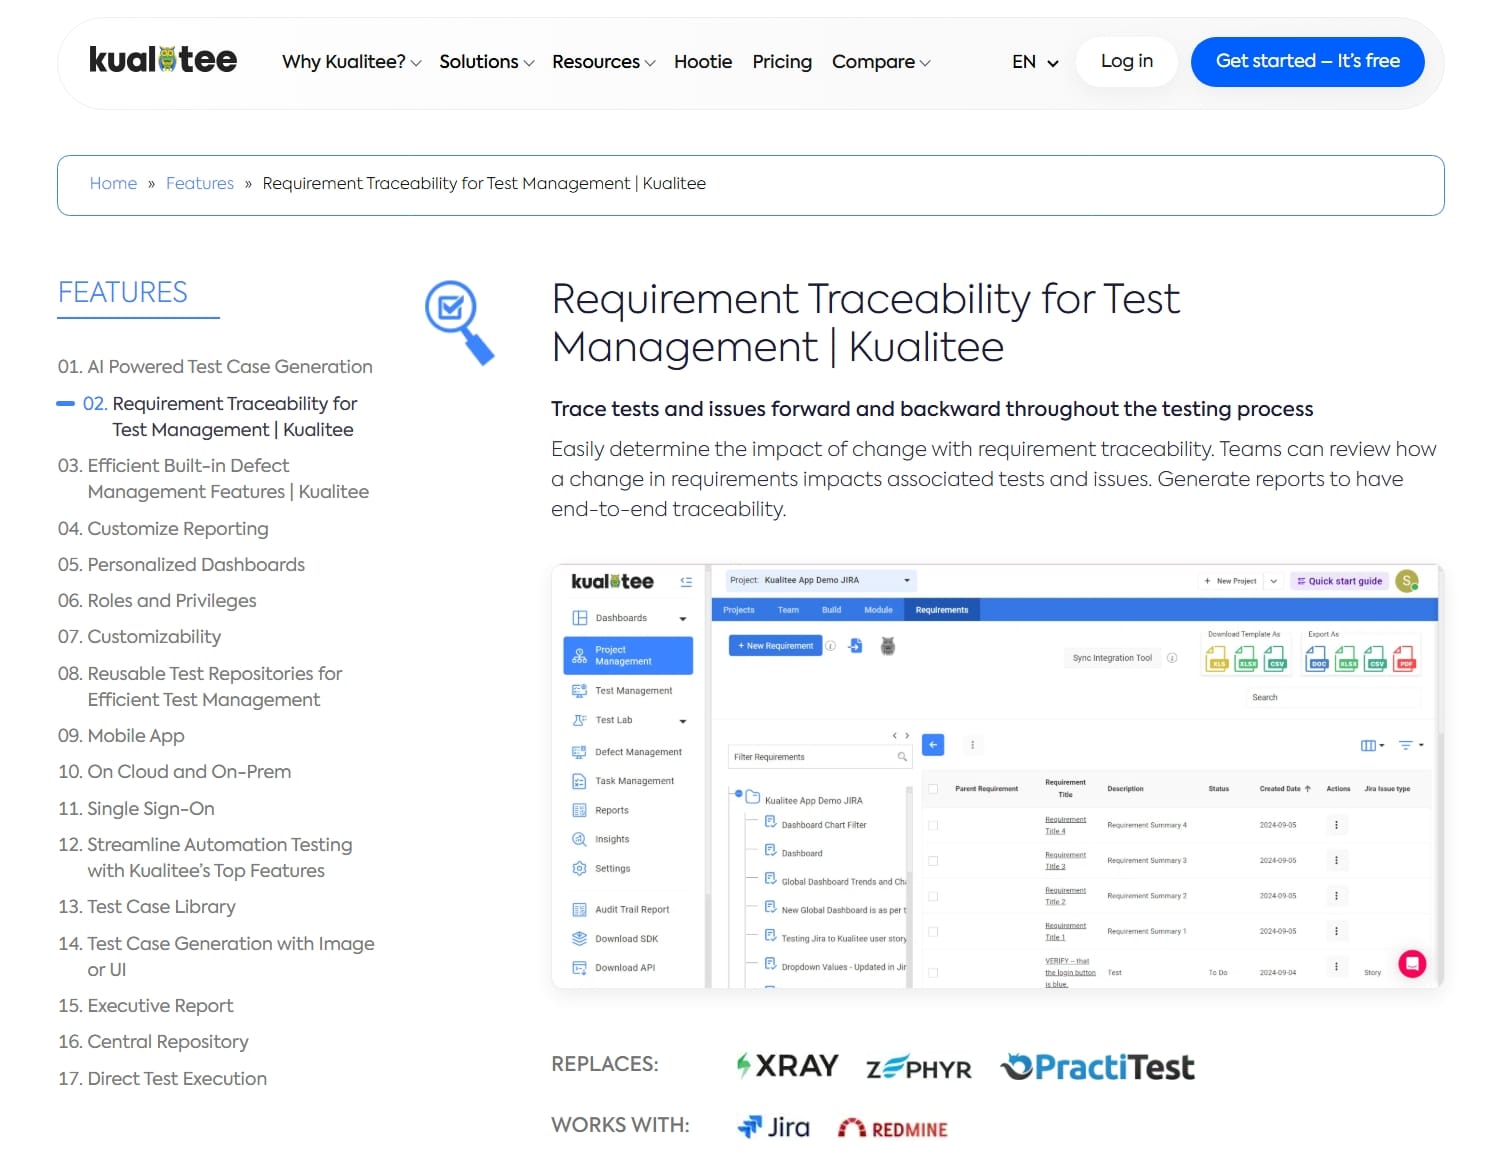Click the Audit Trail Report icon
Screen dimensions: 1503x1161
579,910
